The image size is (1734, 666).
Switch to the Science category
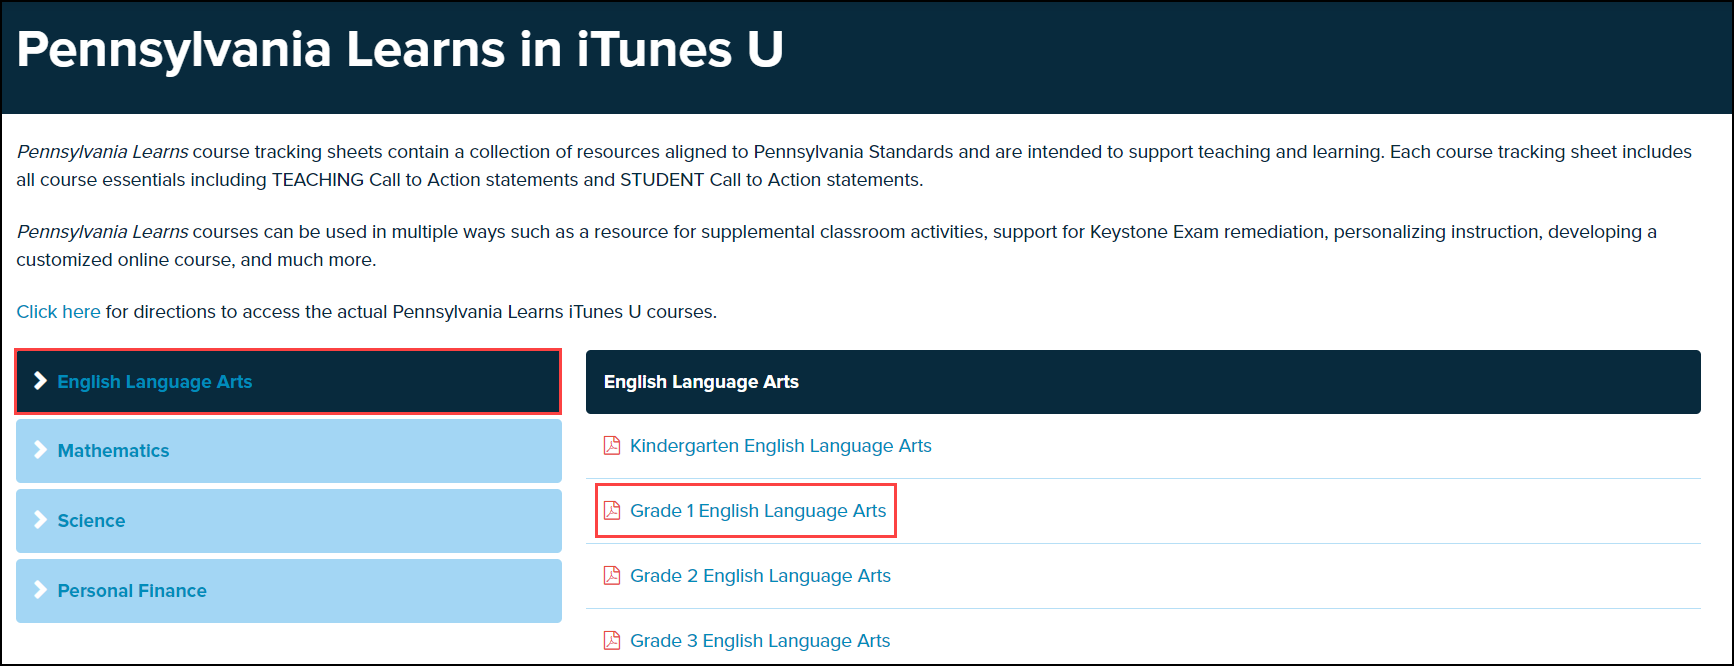[92, 521]
